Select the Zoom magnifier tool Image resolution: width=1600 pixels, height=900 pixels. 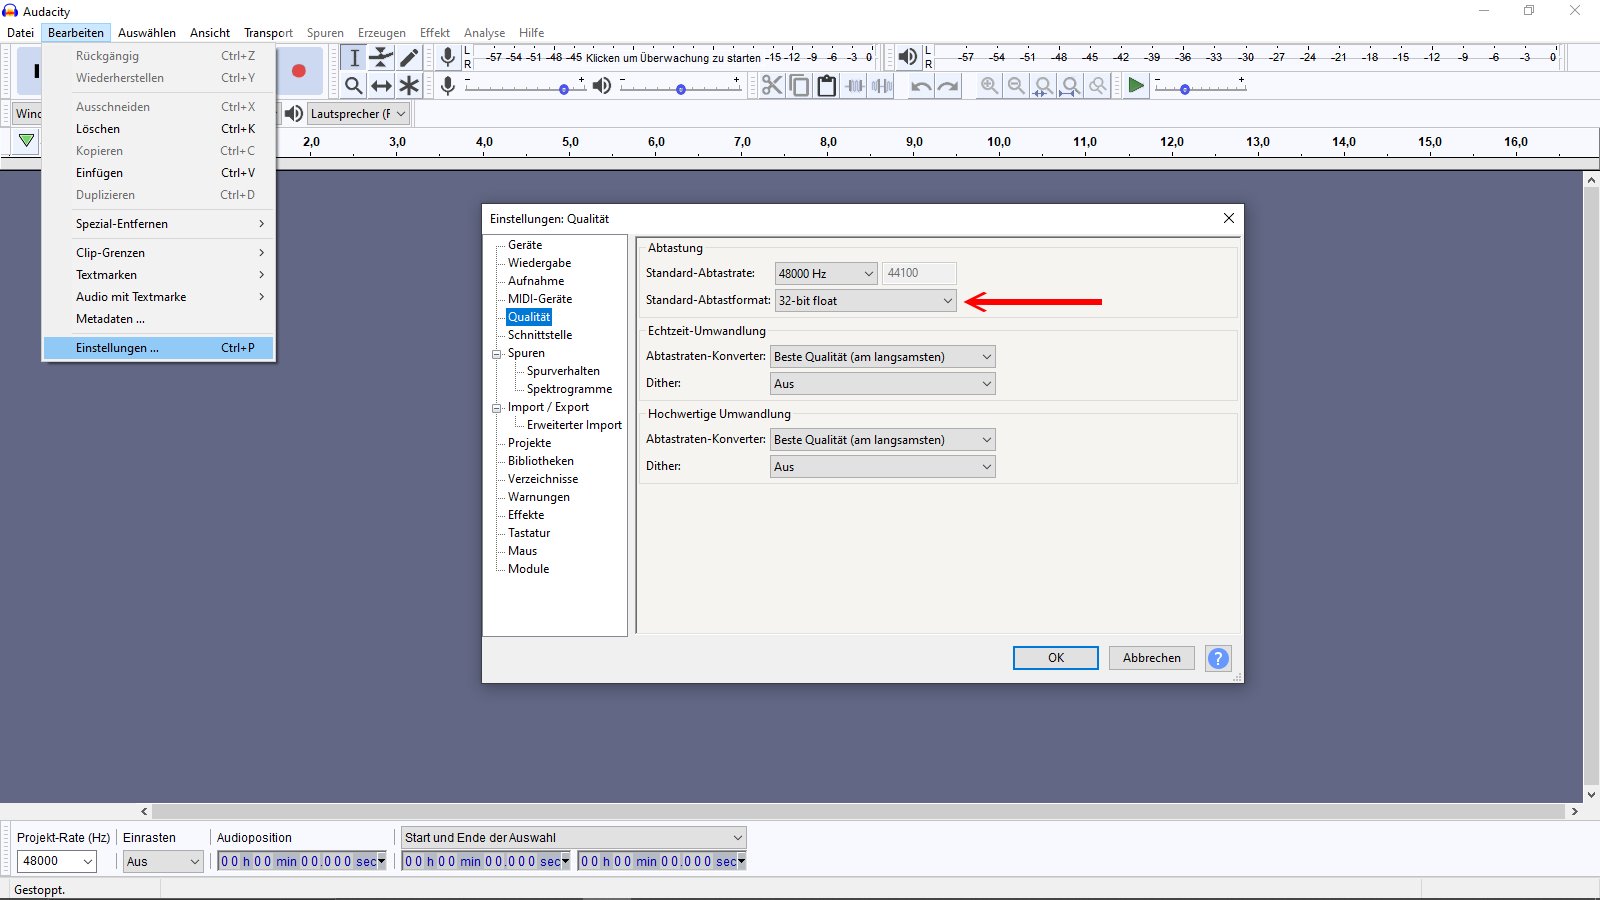click(354, 86)
